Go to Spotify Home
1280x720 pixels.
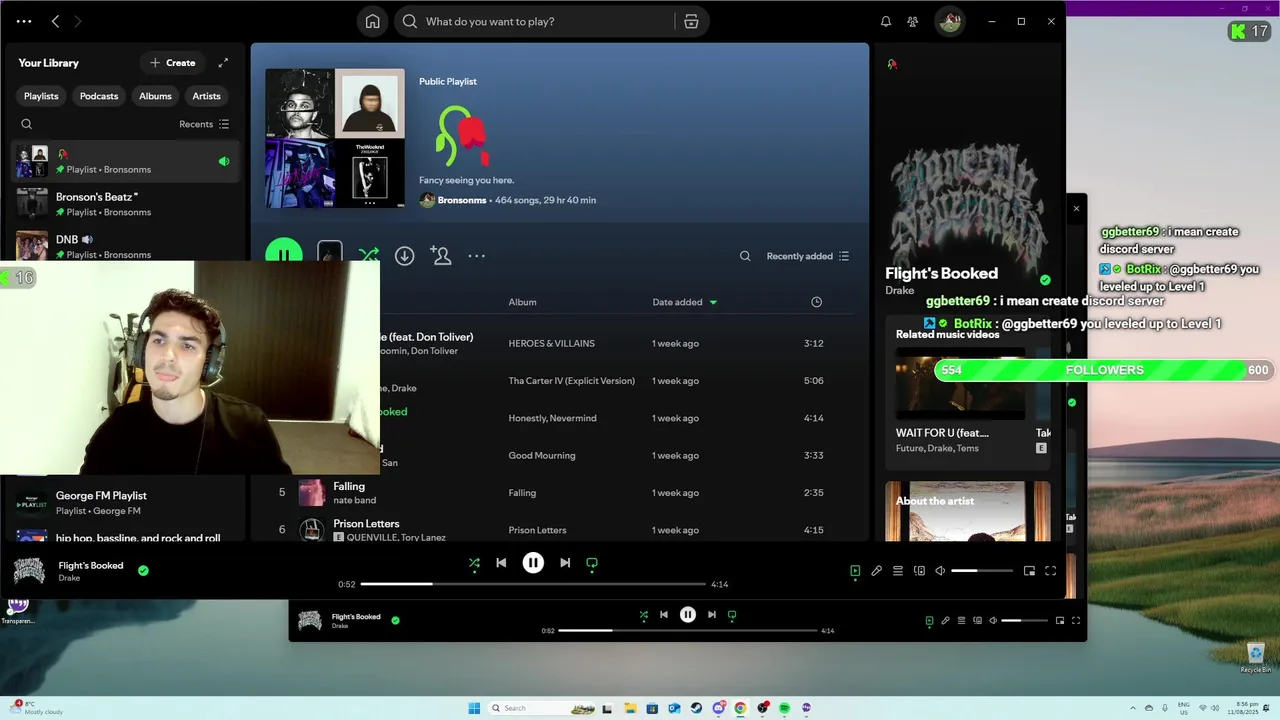pos(372,21)
